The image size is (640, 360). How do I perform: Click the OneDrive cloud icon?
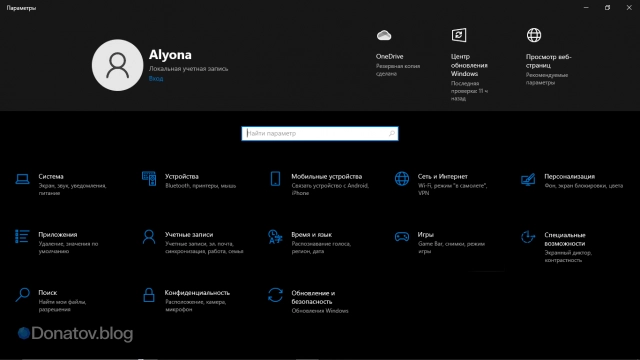point(384,36)
